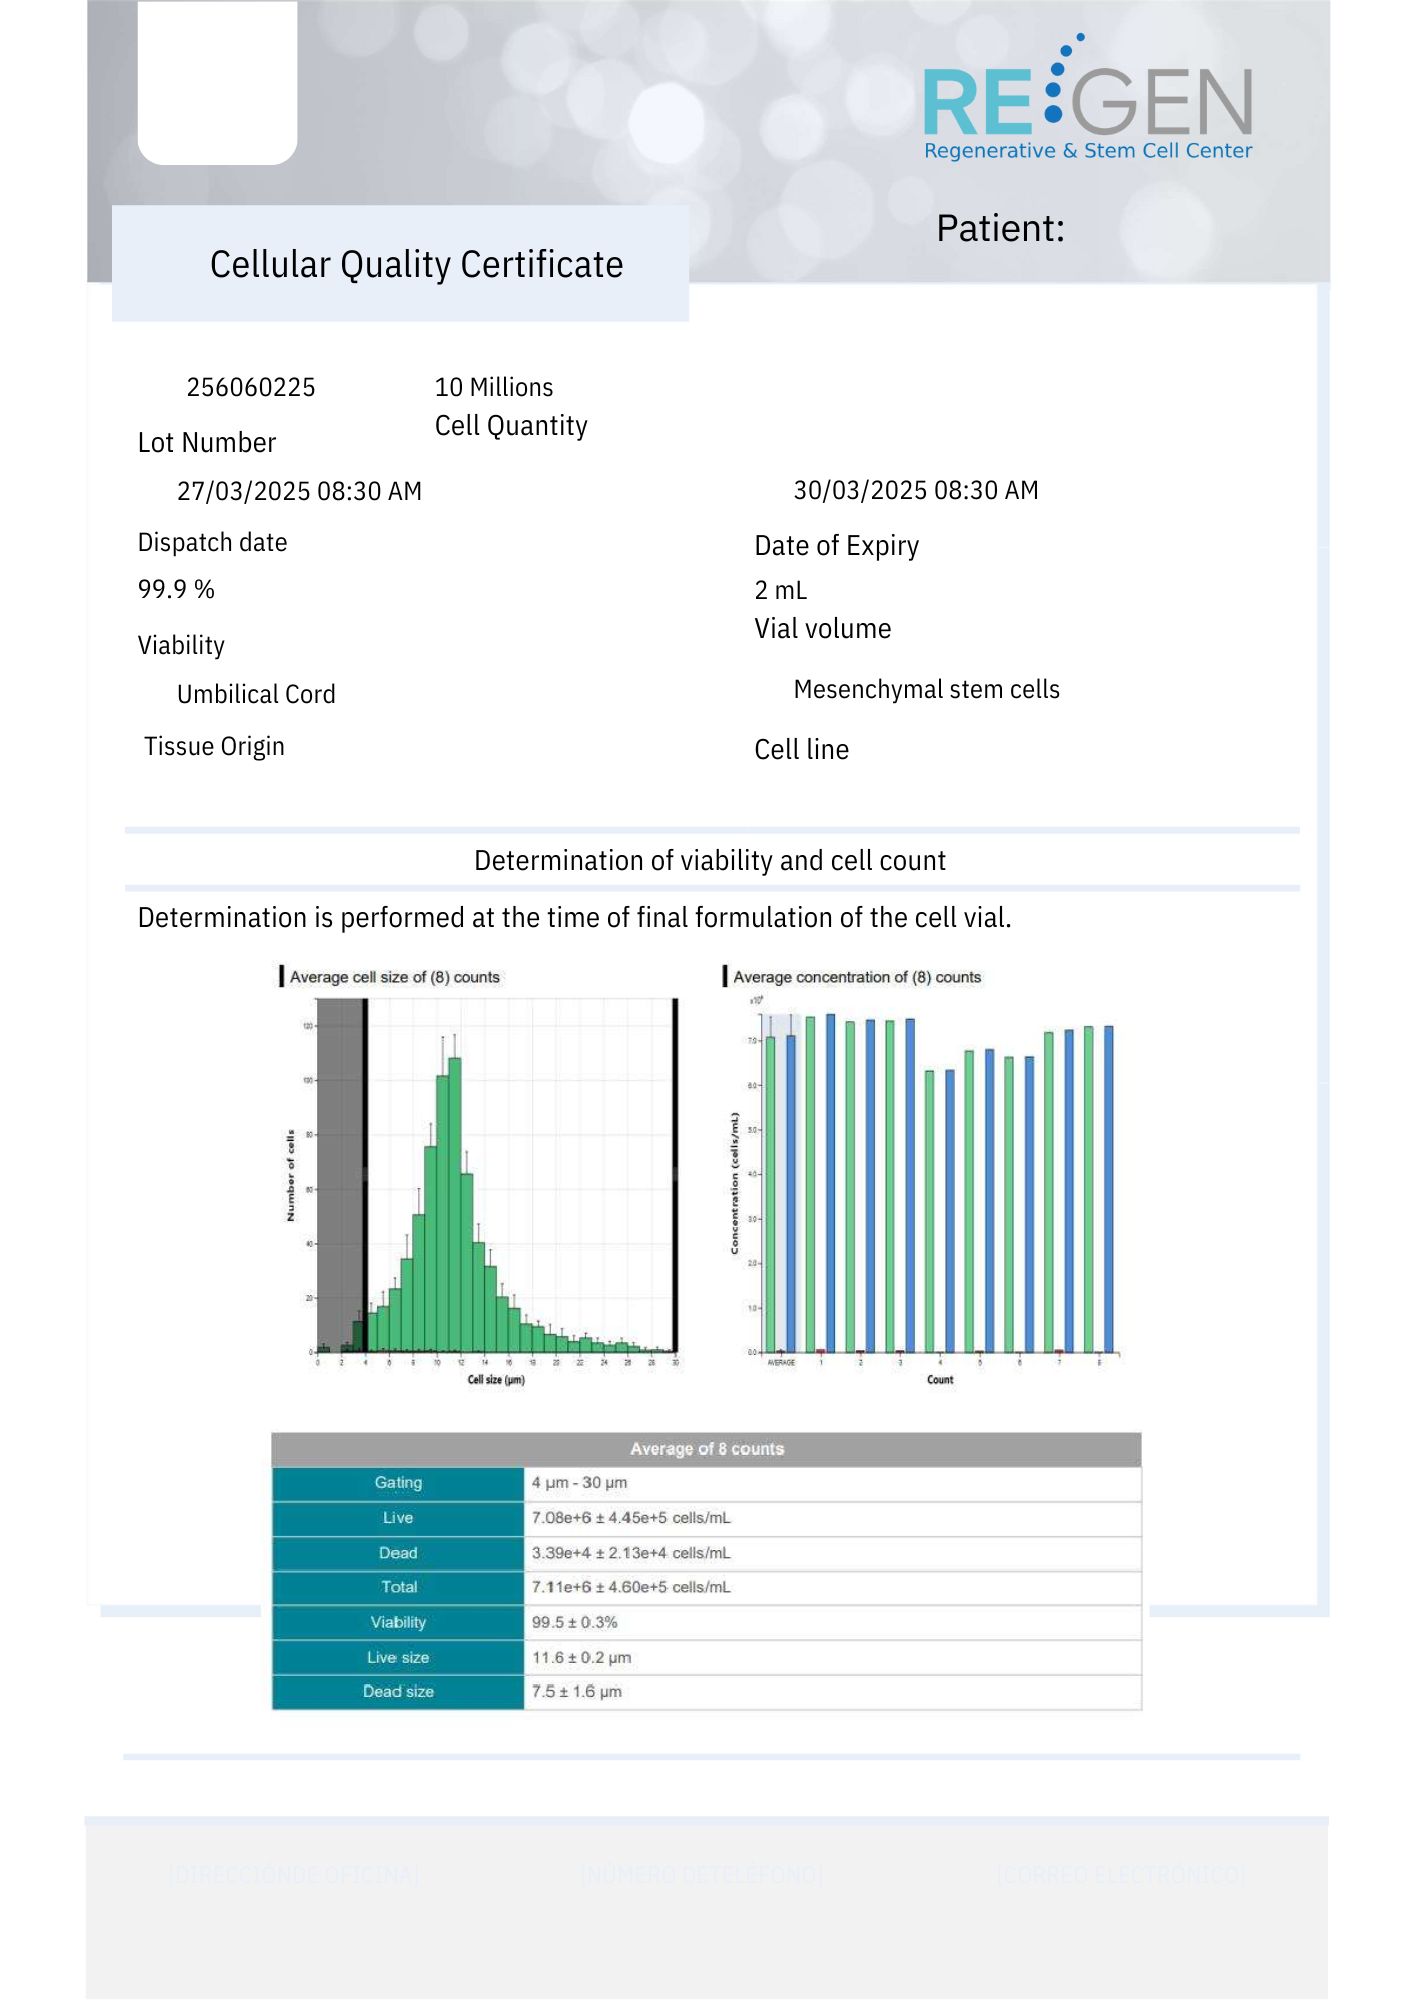This screenshot has width=1414, height=2000.
Task: Click the 'Tissue Origin' label
Action: click(x=214, y=747)
